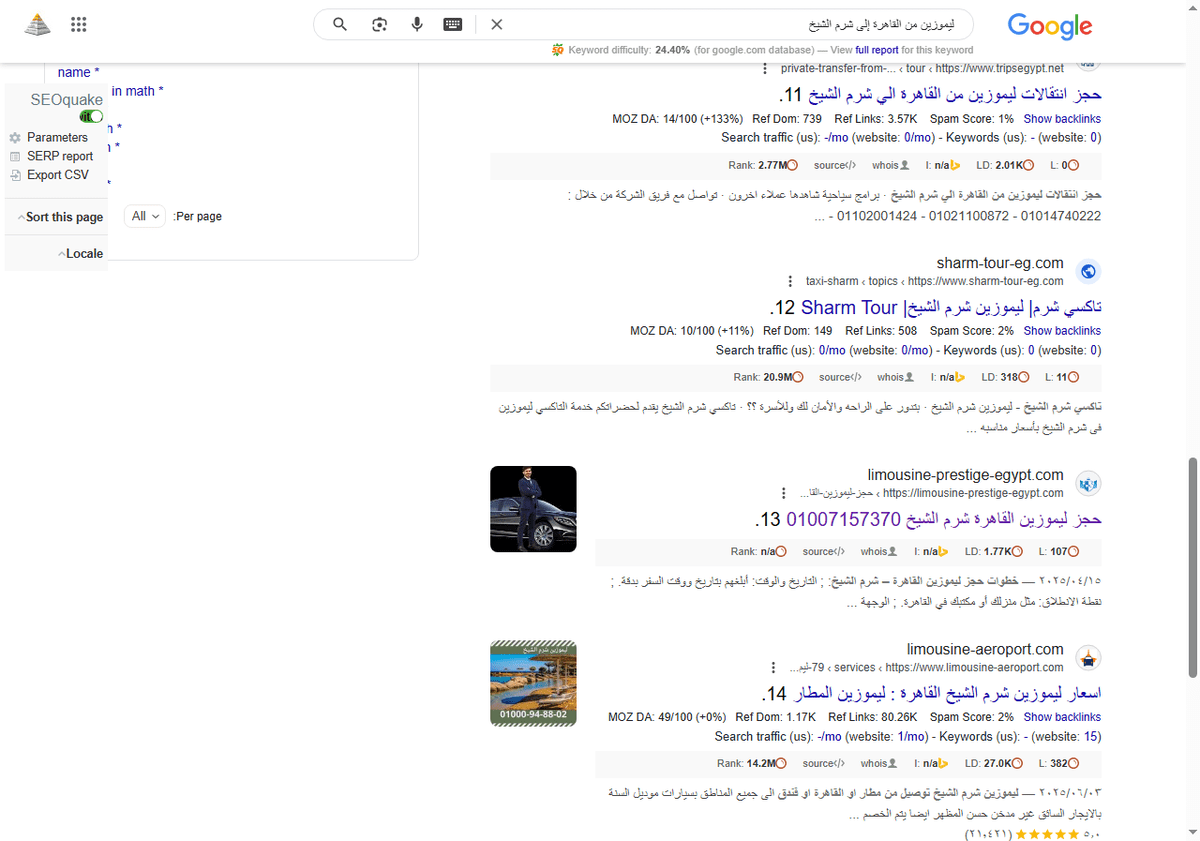Start voice search with the microphone
This screenshot has height=841, width=1200.
pyautogui.click(x=417, y=24)
